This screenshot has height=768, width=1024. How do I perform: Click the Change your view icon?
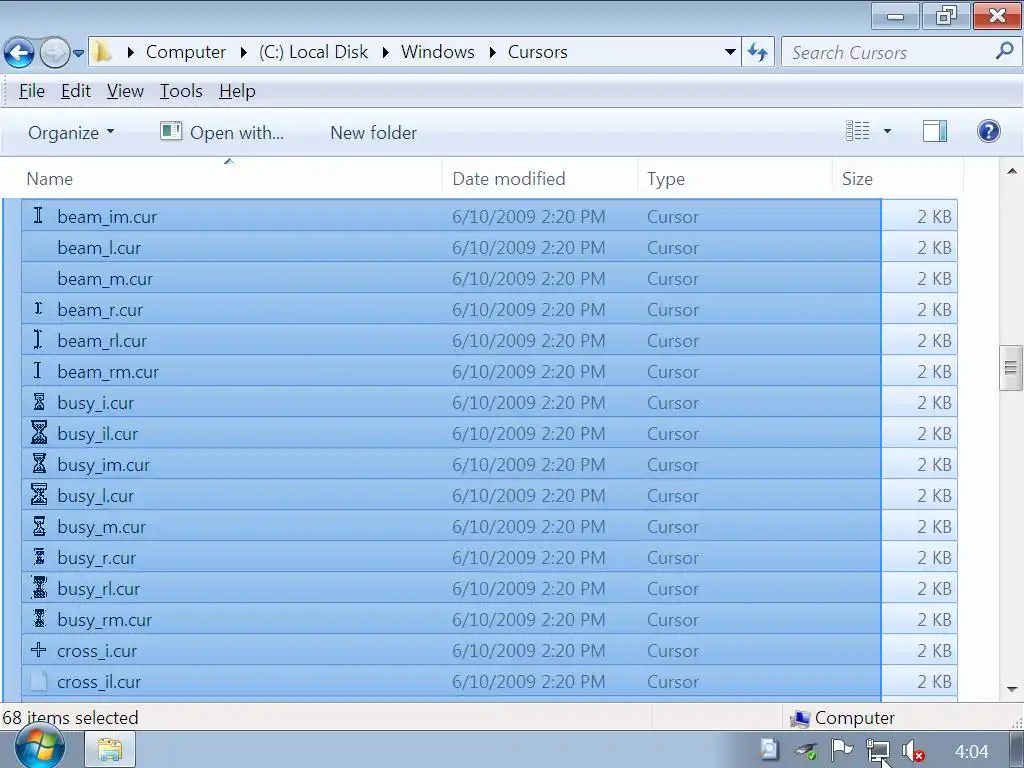pyautogui.click(x=857, y=131)
